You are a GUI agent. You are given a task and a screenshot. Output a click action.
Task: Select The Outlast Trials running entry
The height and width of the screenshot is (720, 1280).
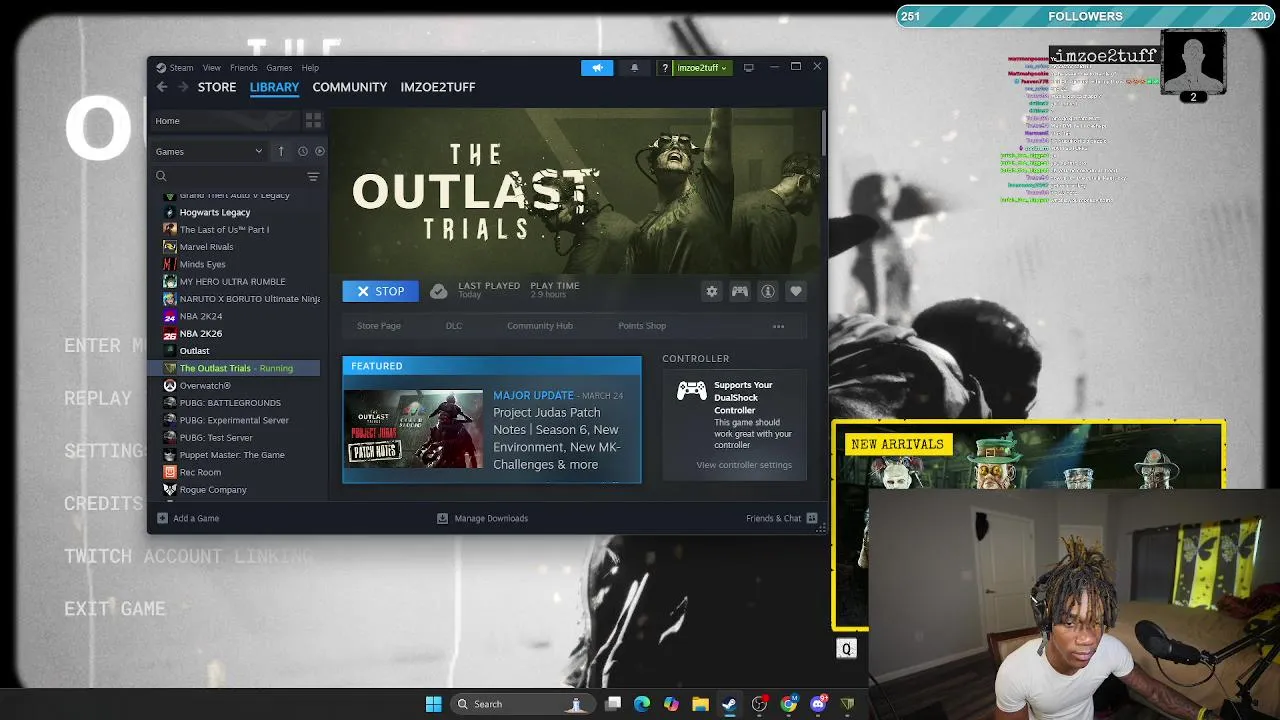[x=236, y=368]
